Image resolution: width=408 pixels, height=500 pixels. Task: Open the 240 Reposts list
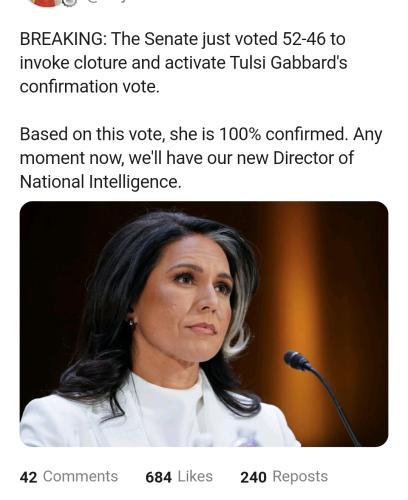pos(284,477)
